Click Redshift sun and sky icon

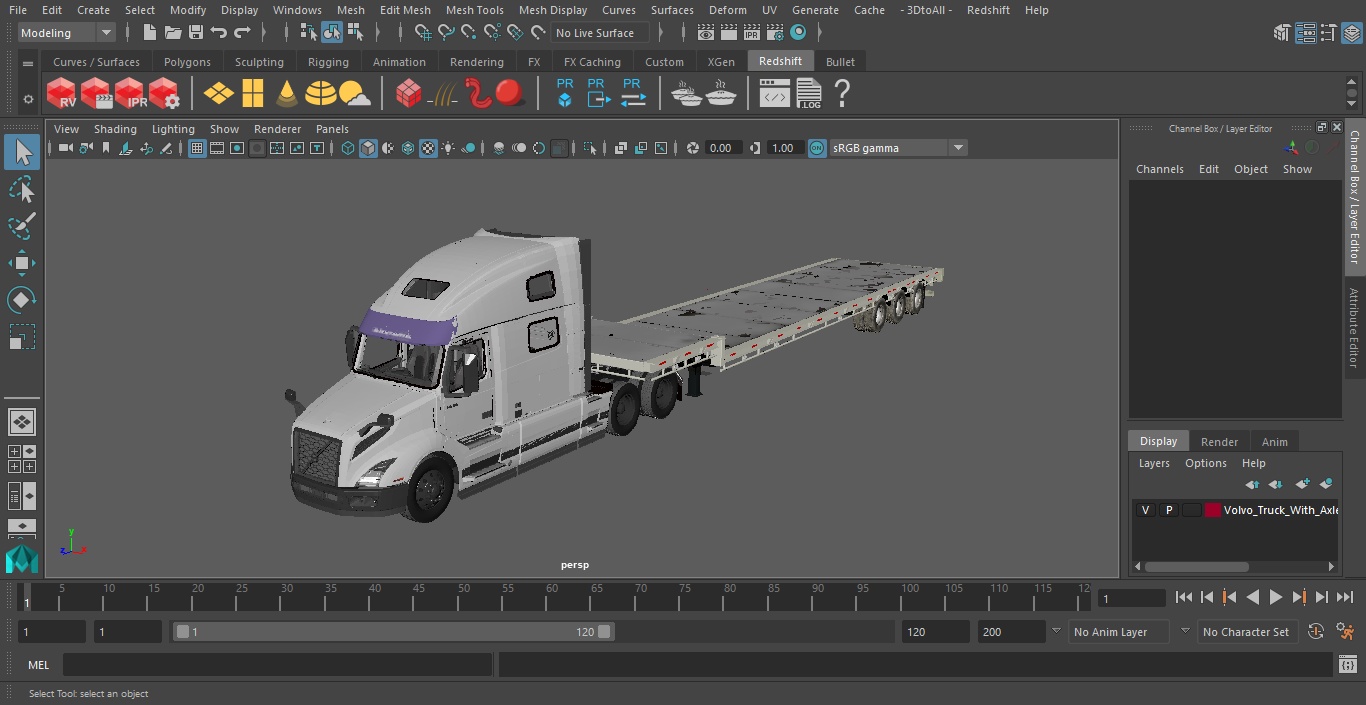pos(355,94)
